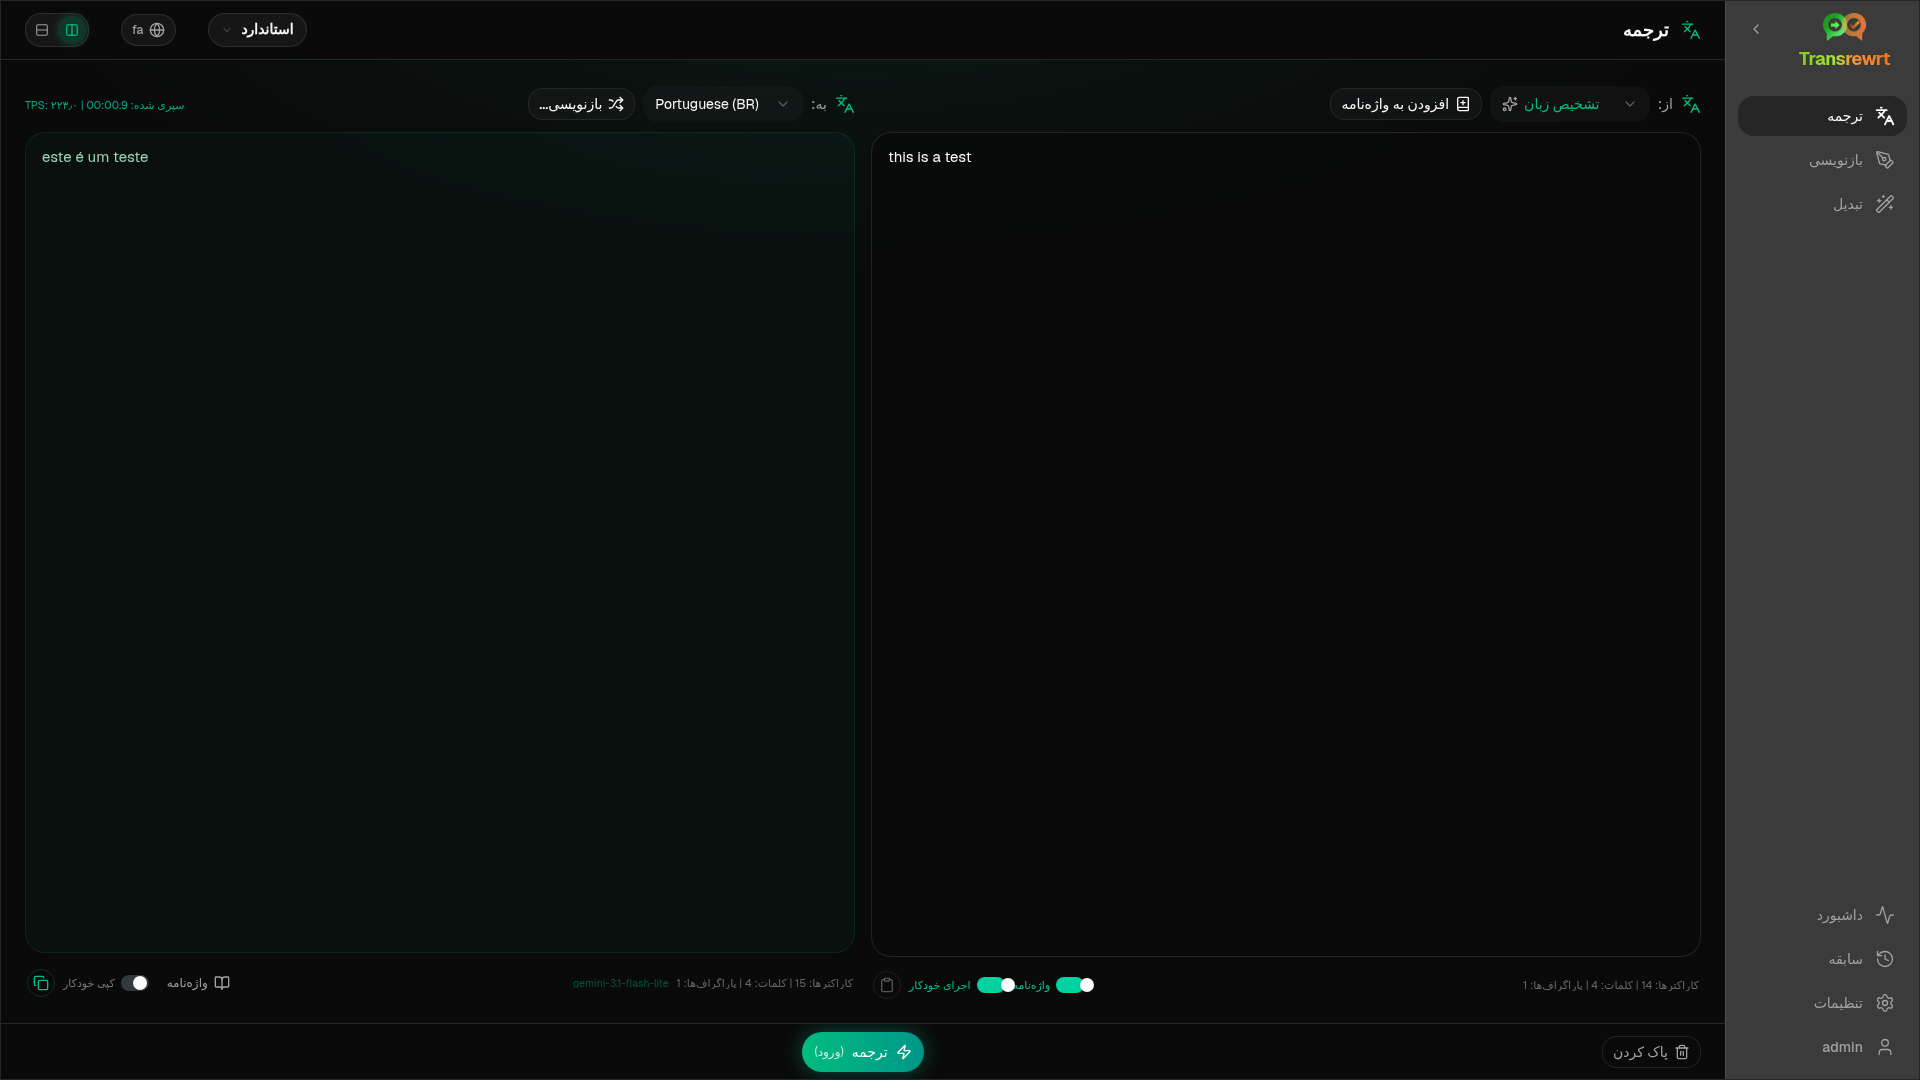The width and height of the screenshot is (1920, 1080).
Task: Click the green ترجمه translate button
Action: coord(863,1052)
